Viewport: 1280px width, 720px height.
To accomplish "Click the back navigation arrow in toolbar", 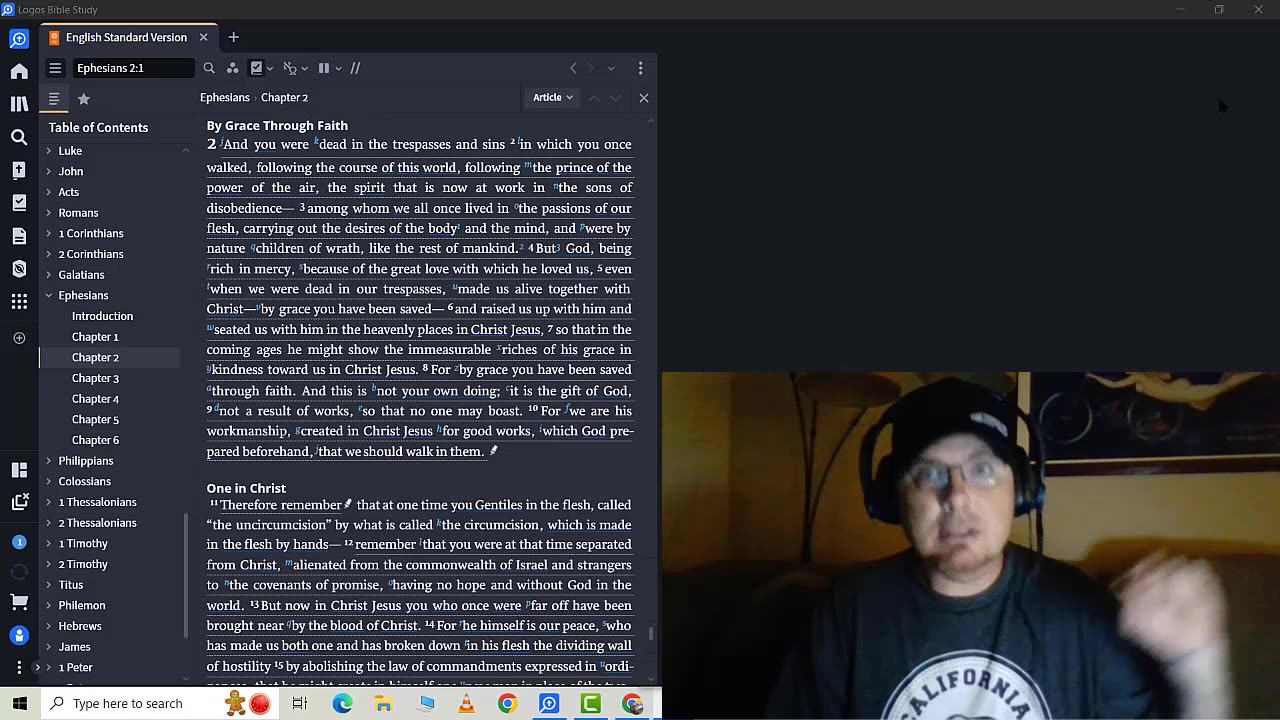I will click(573, 68).
